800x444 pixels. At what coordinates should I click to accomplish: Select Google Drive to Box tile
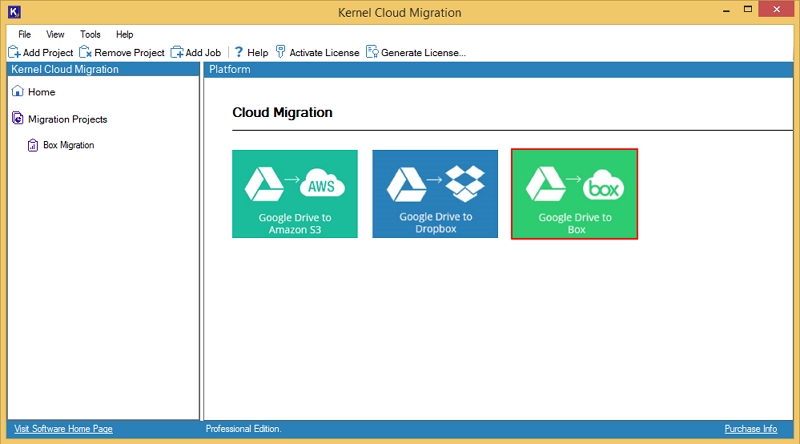(574, 194)
